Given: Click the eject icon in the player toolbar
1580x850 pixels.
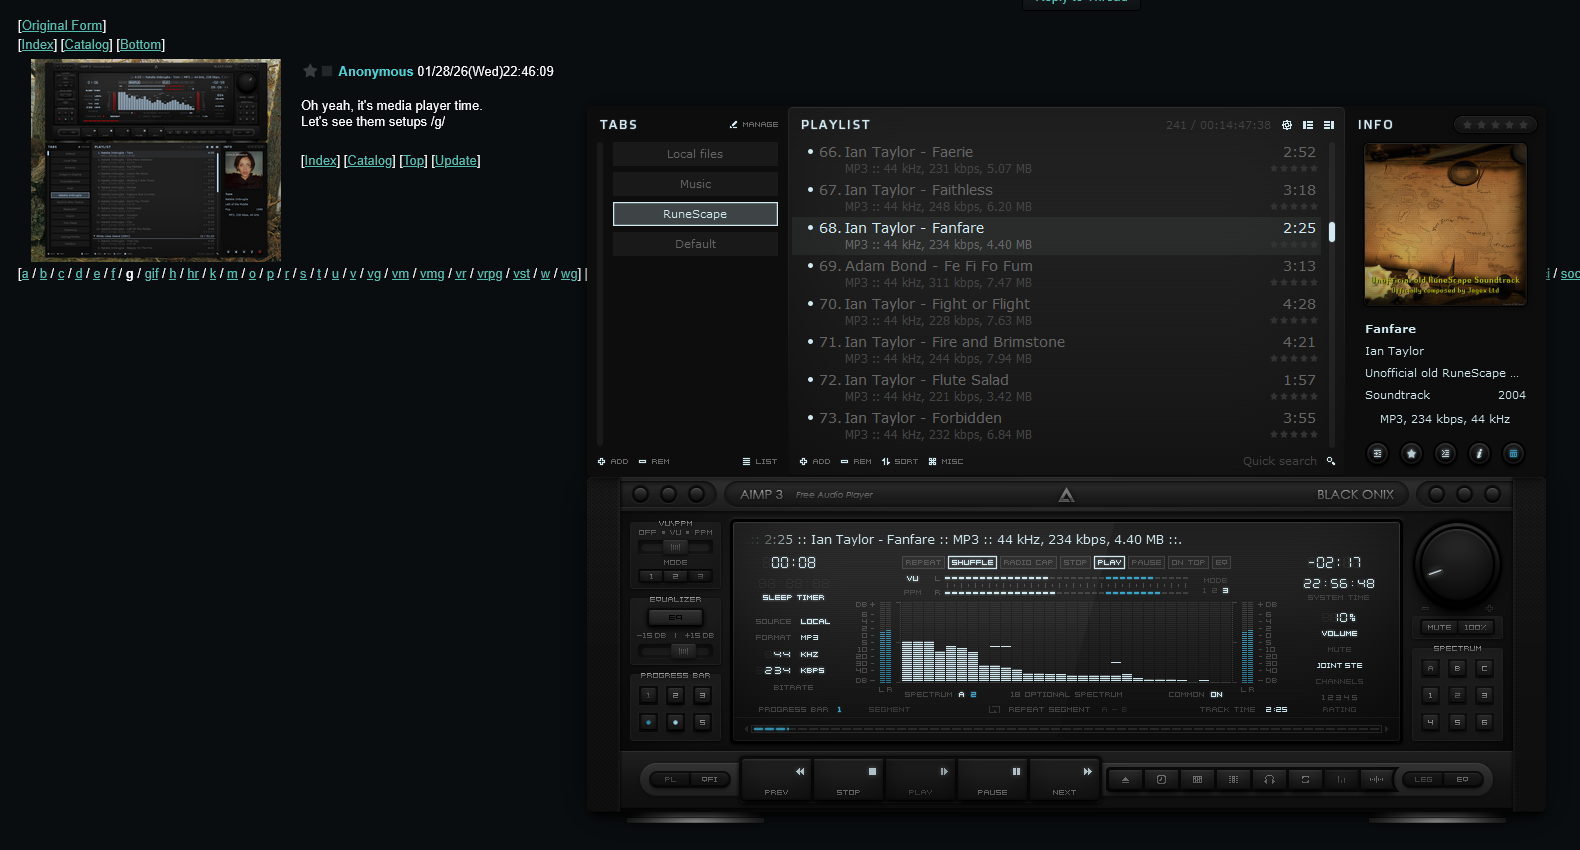Looking at the screenshot, I should click(x=1125, y=779).
